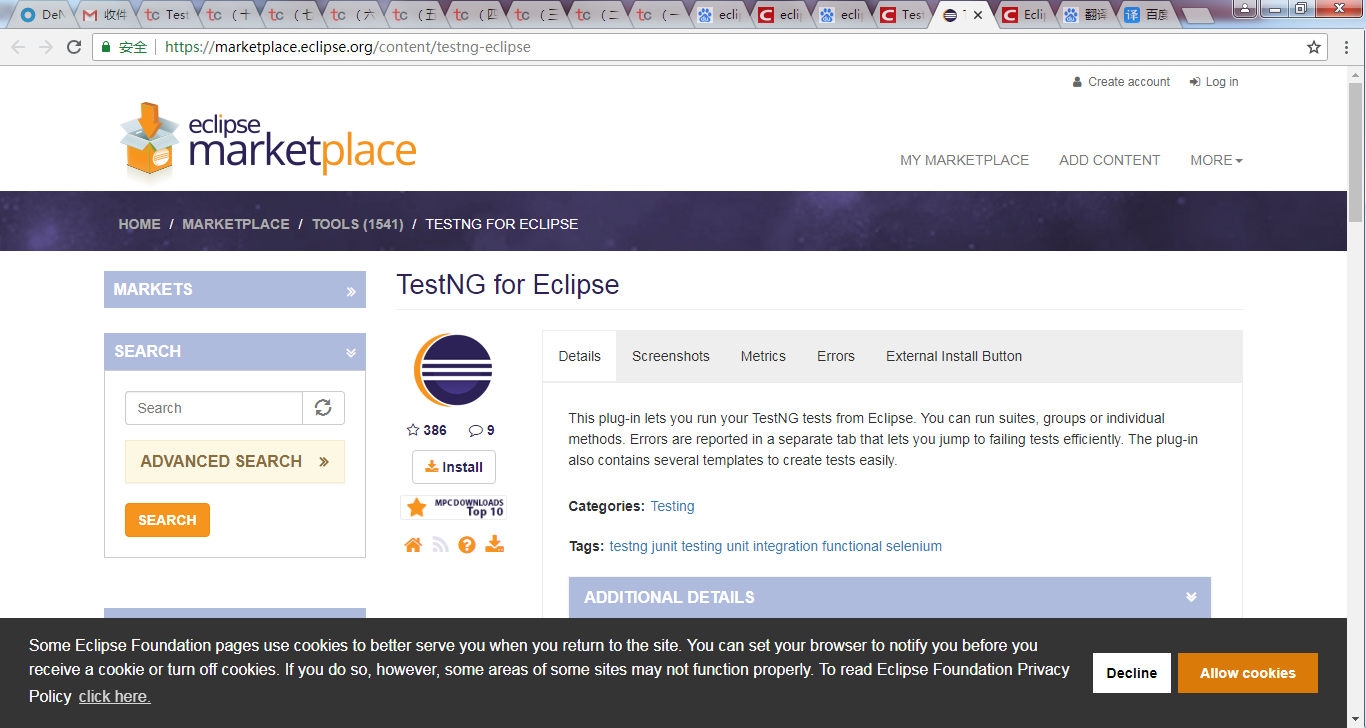
Task: Switch to the External Install Button tab
Action: click(x=954, y=356)
